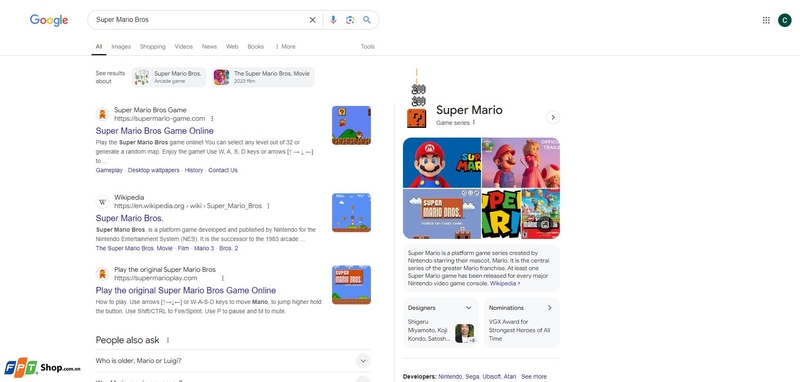The width and height of the screenshot is (800, 382).
Task: Click The Super Mario Bros. Movie chip icon
Action: tap(221, 77)
